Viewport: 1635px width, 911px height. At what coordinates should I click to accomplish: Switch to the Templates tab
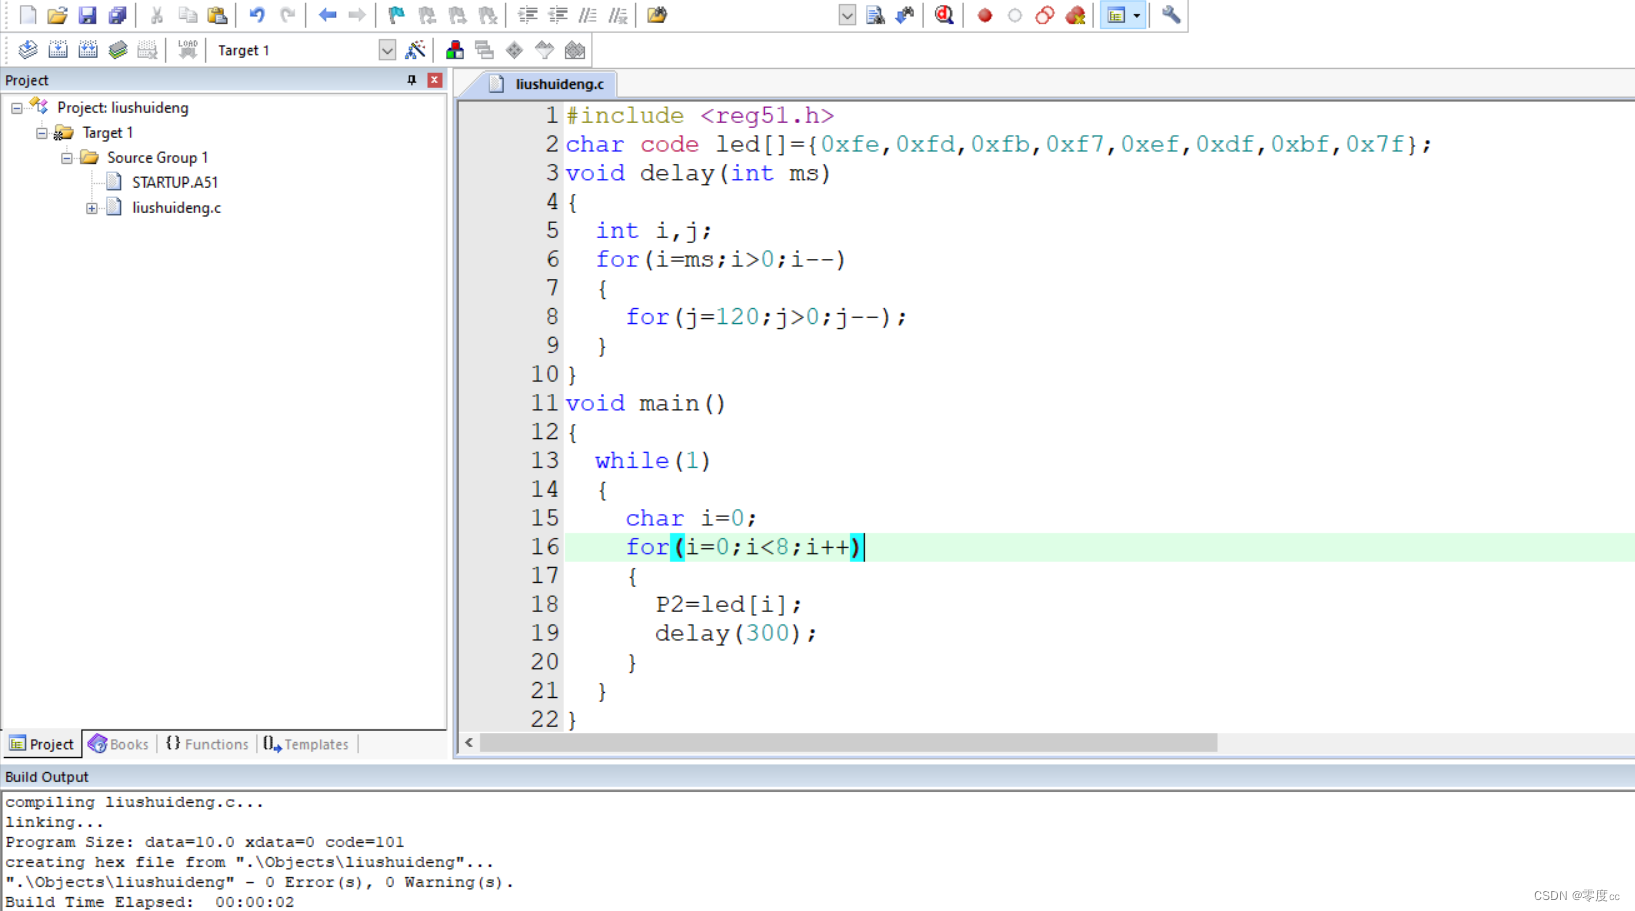pos(306,744)
